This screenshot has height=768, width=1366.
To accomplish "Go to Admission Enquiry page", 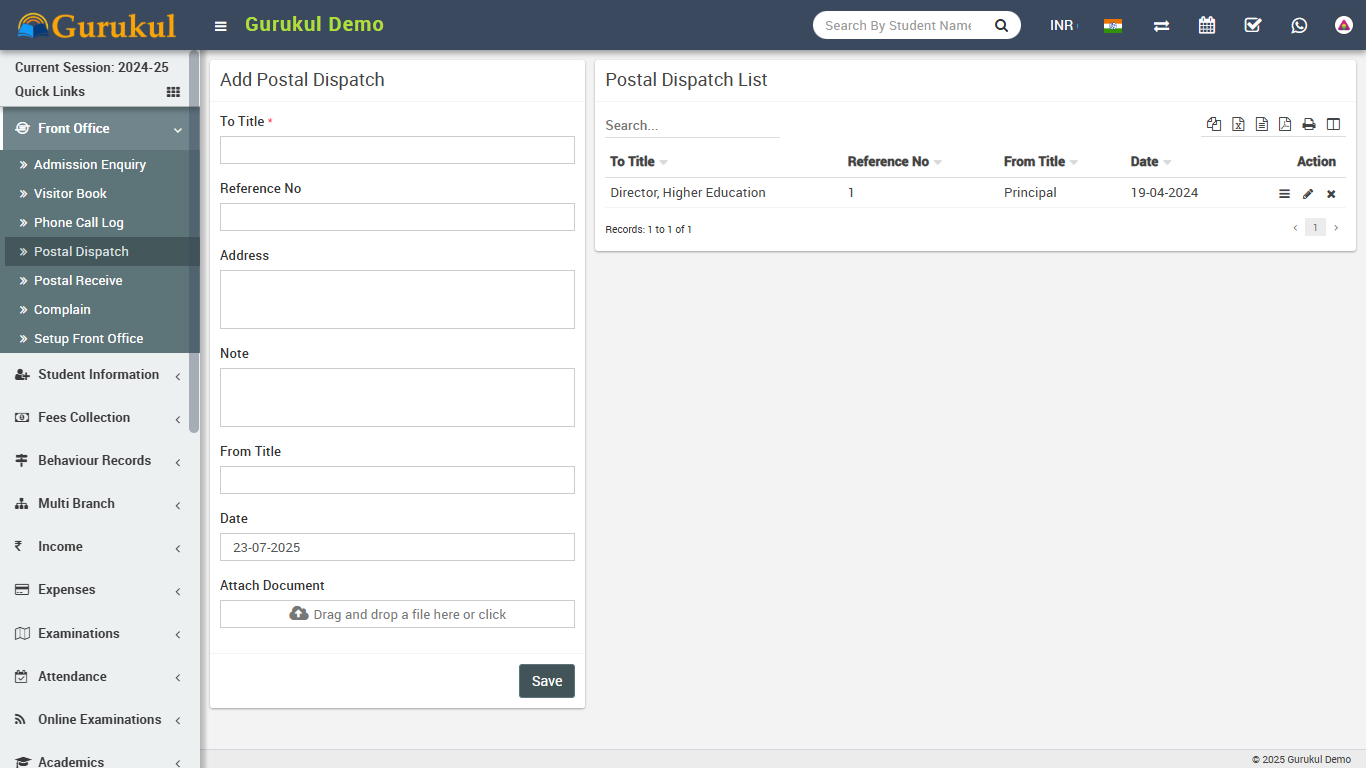I will [x=90, y=165].
